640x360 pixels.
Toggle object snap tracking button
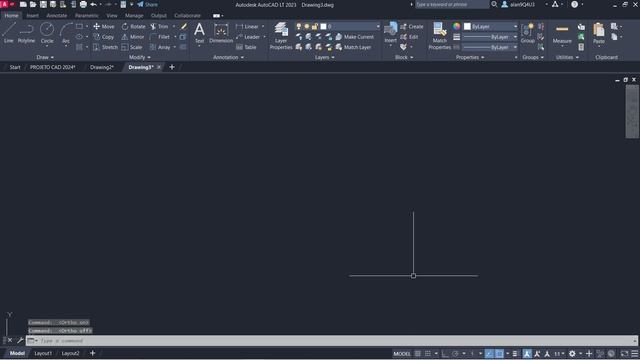click(x=489, y=353)
